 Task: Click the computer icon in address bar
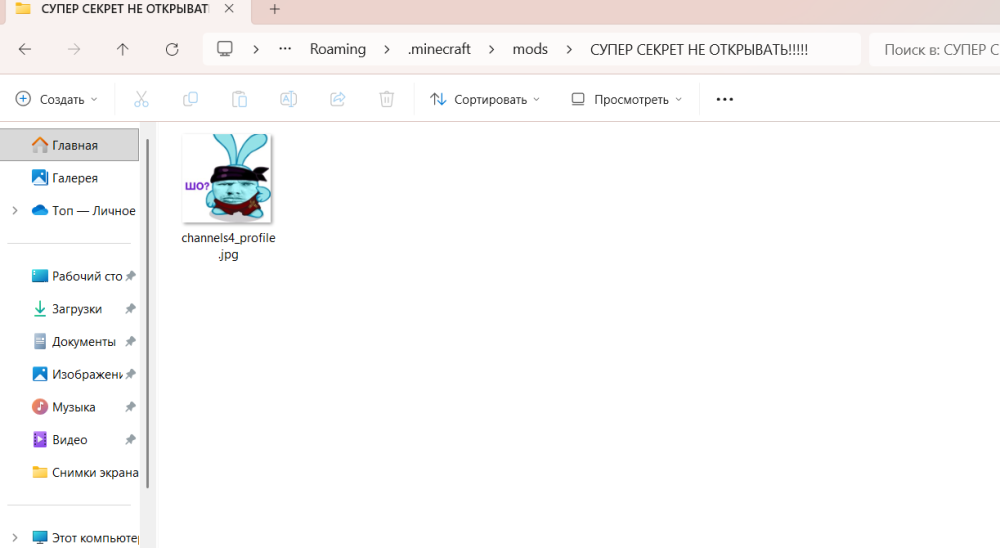click(x=224, y=49)
